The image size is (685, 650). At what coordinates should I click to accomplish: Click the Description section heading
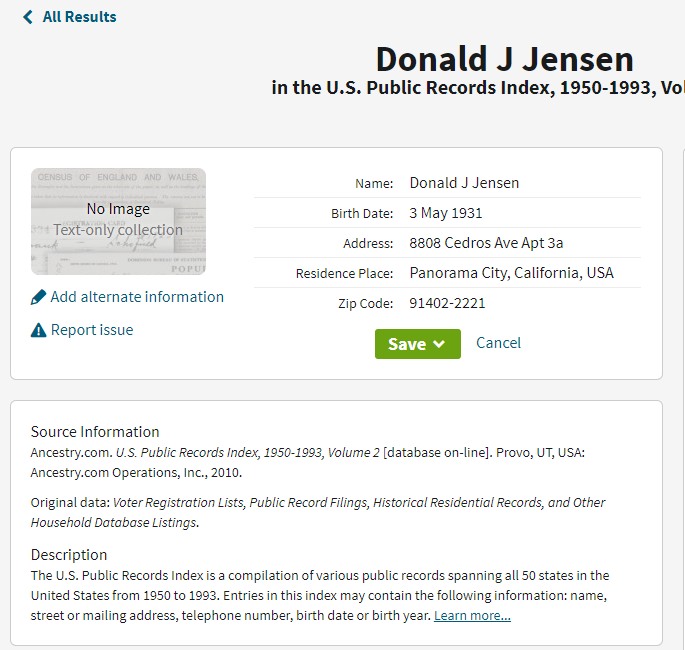point(69,555)
